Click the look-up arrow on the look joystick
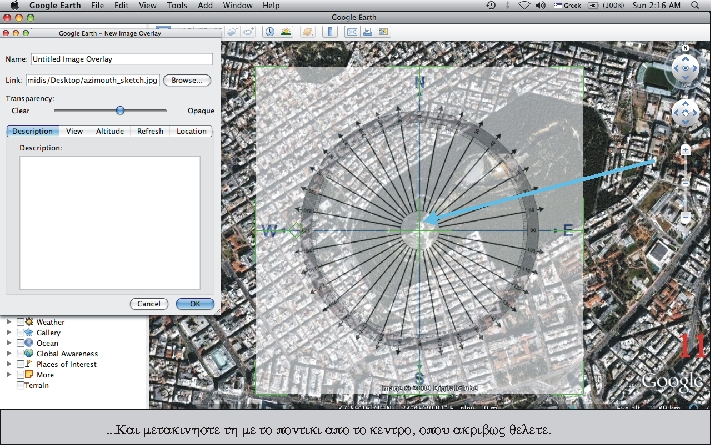 pyautogui.click(x=685, y=59)
